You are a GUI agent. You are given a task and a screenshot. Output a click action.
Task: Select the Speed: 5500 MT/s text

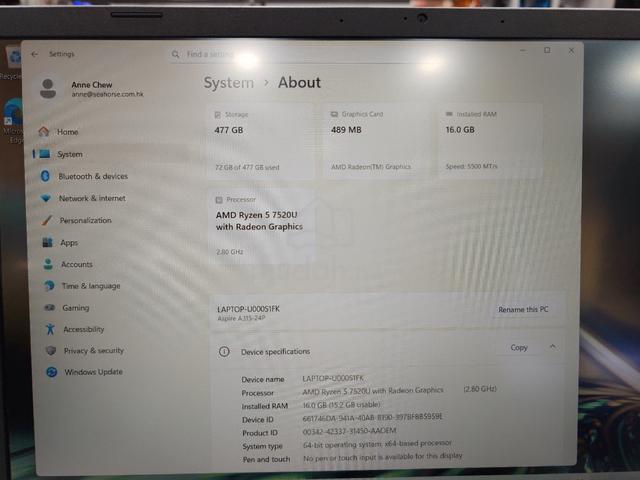click(471, 166)
